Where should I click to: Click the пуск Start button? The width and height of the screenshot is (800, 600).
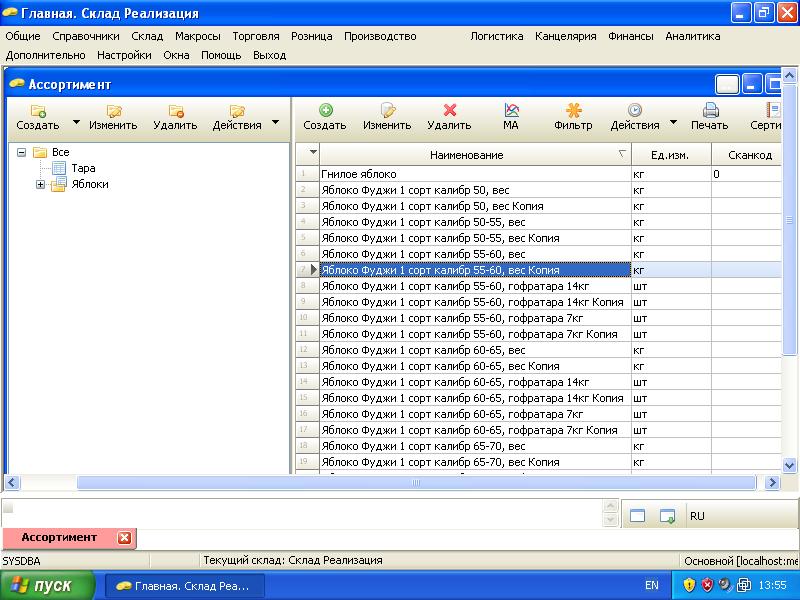(x=47, y=585)
